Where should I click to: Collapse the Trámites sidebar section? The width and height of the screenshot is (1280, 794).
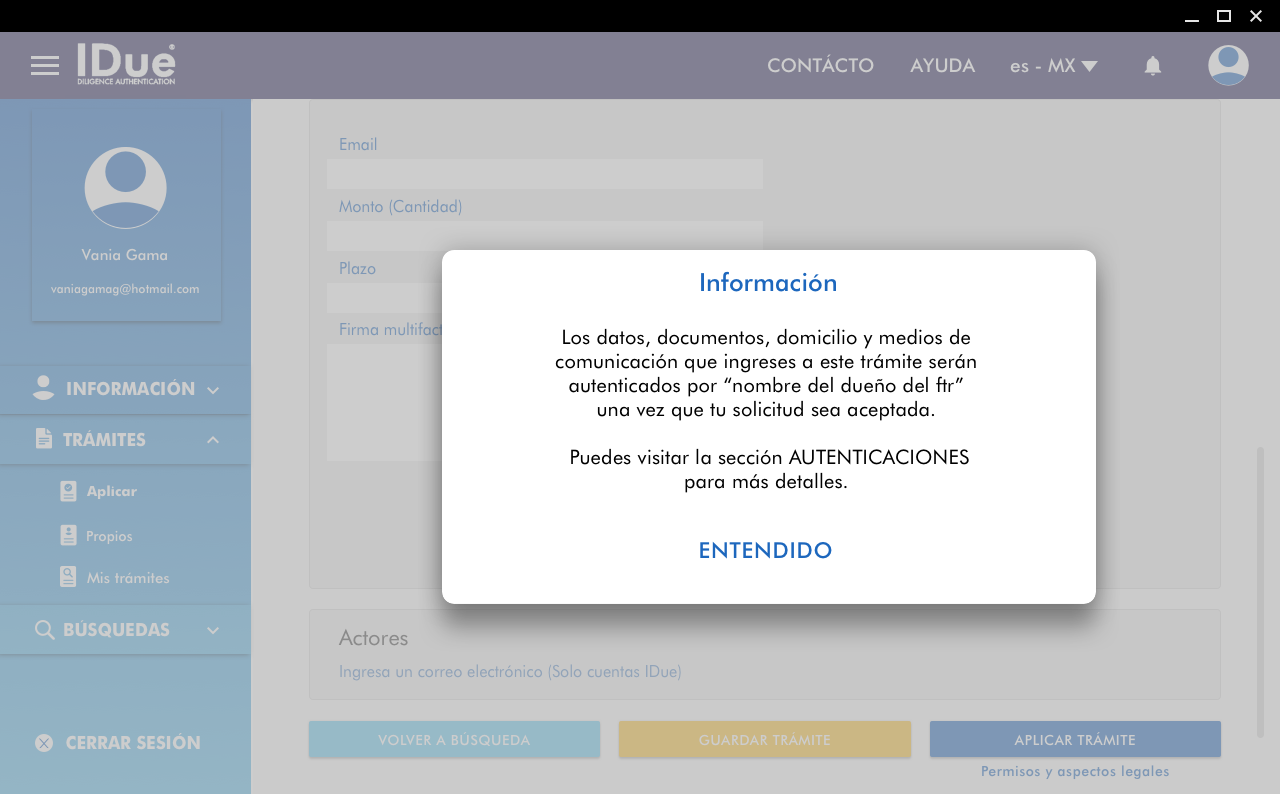click(x=125, y=440)
